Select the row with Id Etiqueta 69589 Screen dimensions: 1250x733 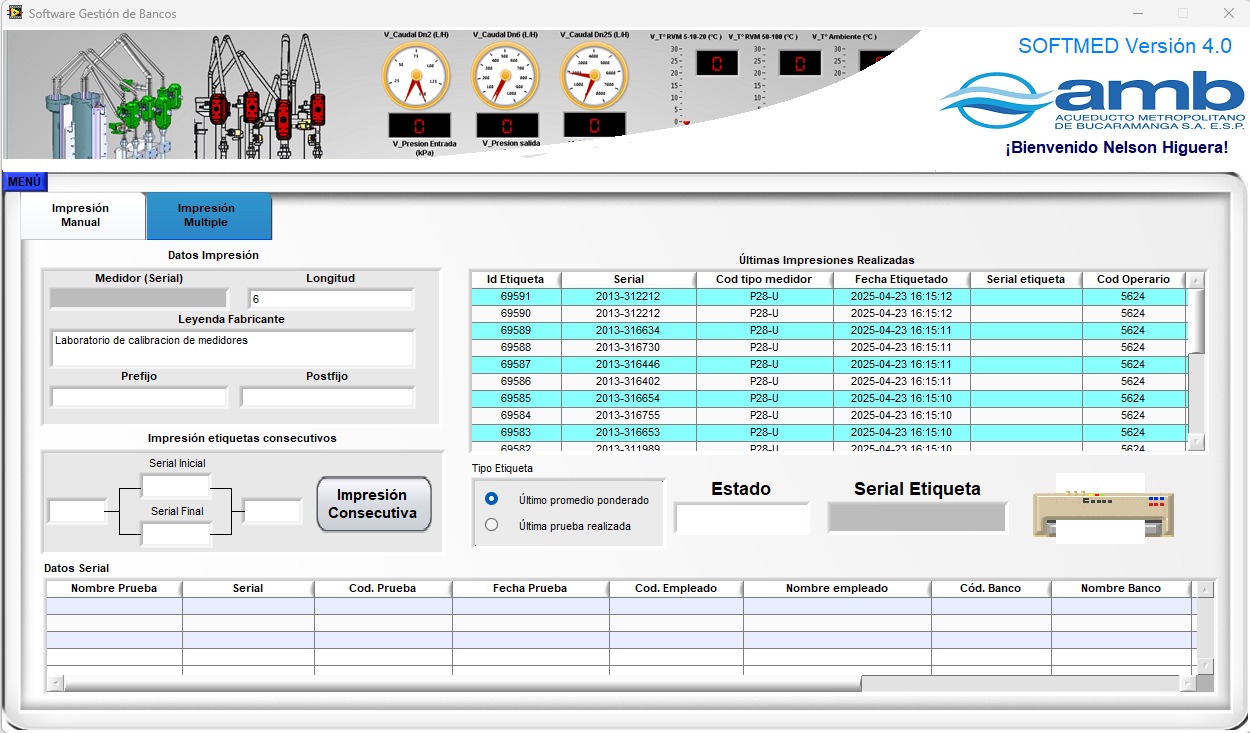click(828, 330)
